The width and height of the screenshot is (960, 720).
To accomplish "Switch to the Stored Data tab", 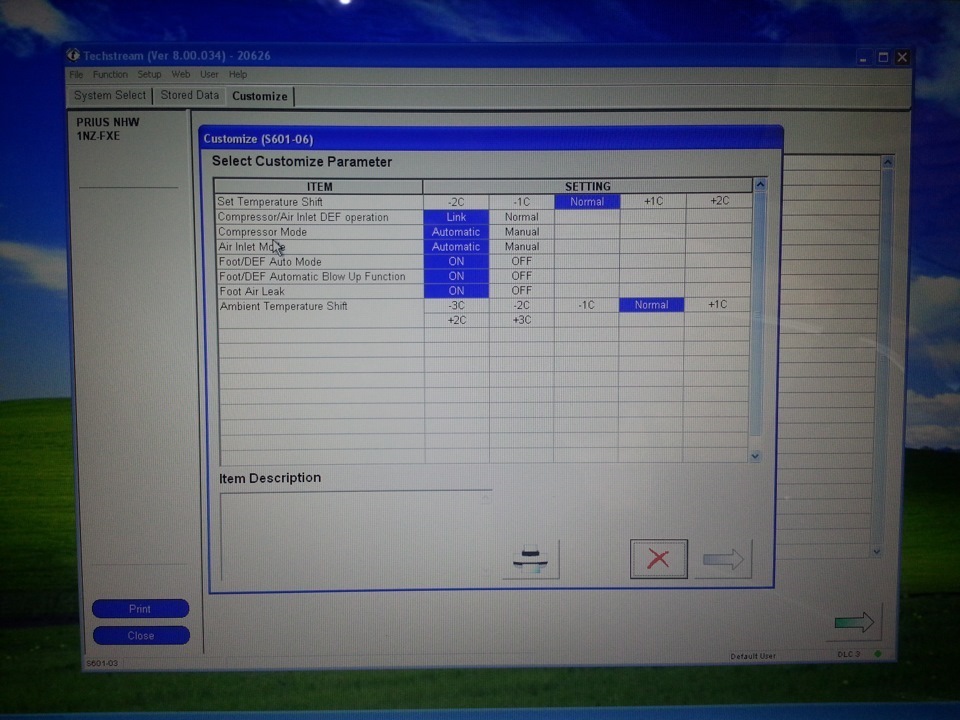I will [x=189, y=96].
